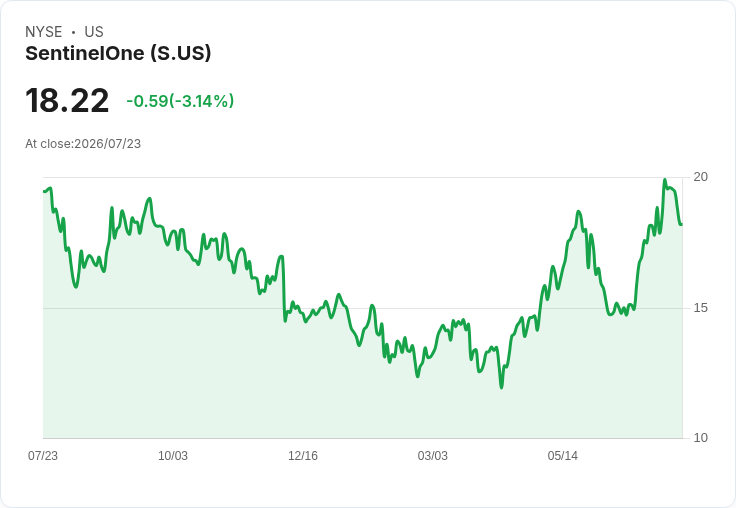Viewport: 736px width, 508px height.
Task: Select the 07/23 date axis label
Action: point(43,455)
